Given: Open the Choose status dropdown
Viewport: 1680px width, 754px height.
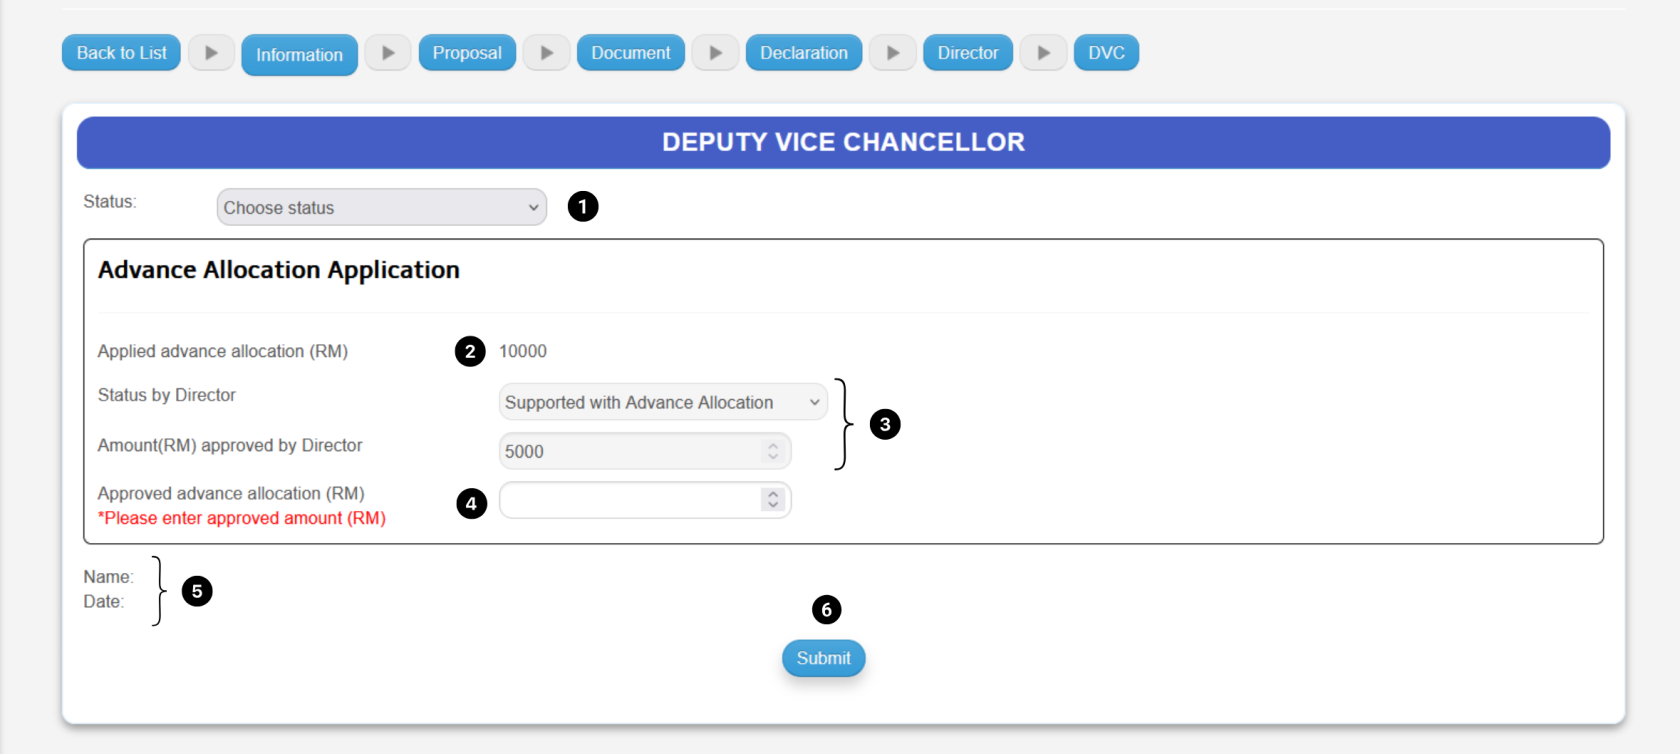Looking at the screenshot, I should coord(381,207).
